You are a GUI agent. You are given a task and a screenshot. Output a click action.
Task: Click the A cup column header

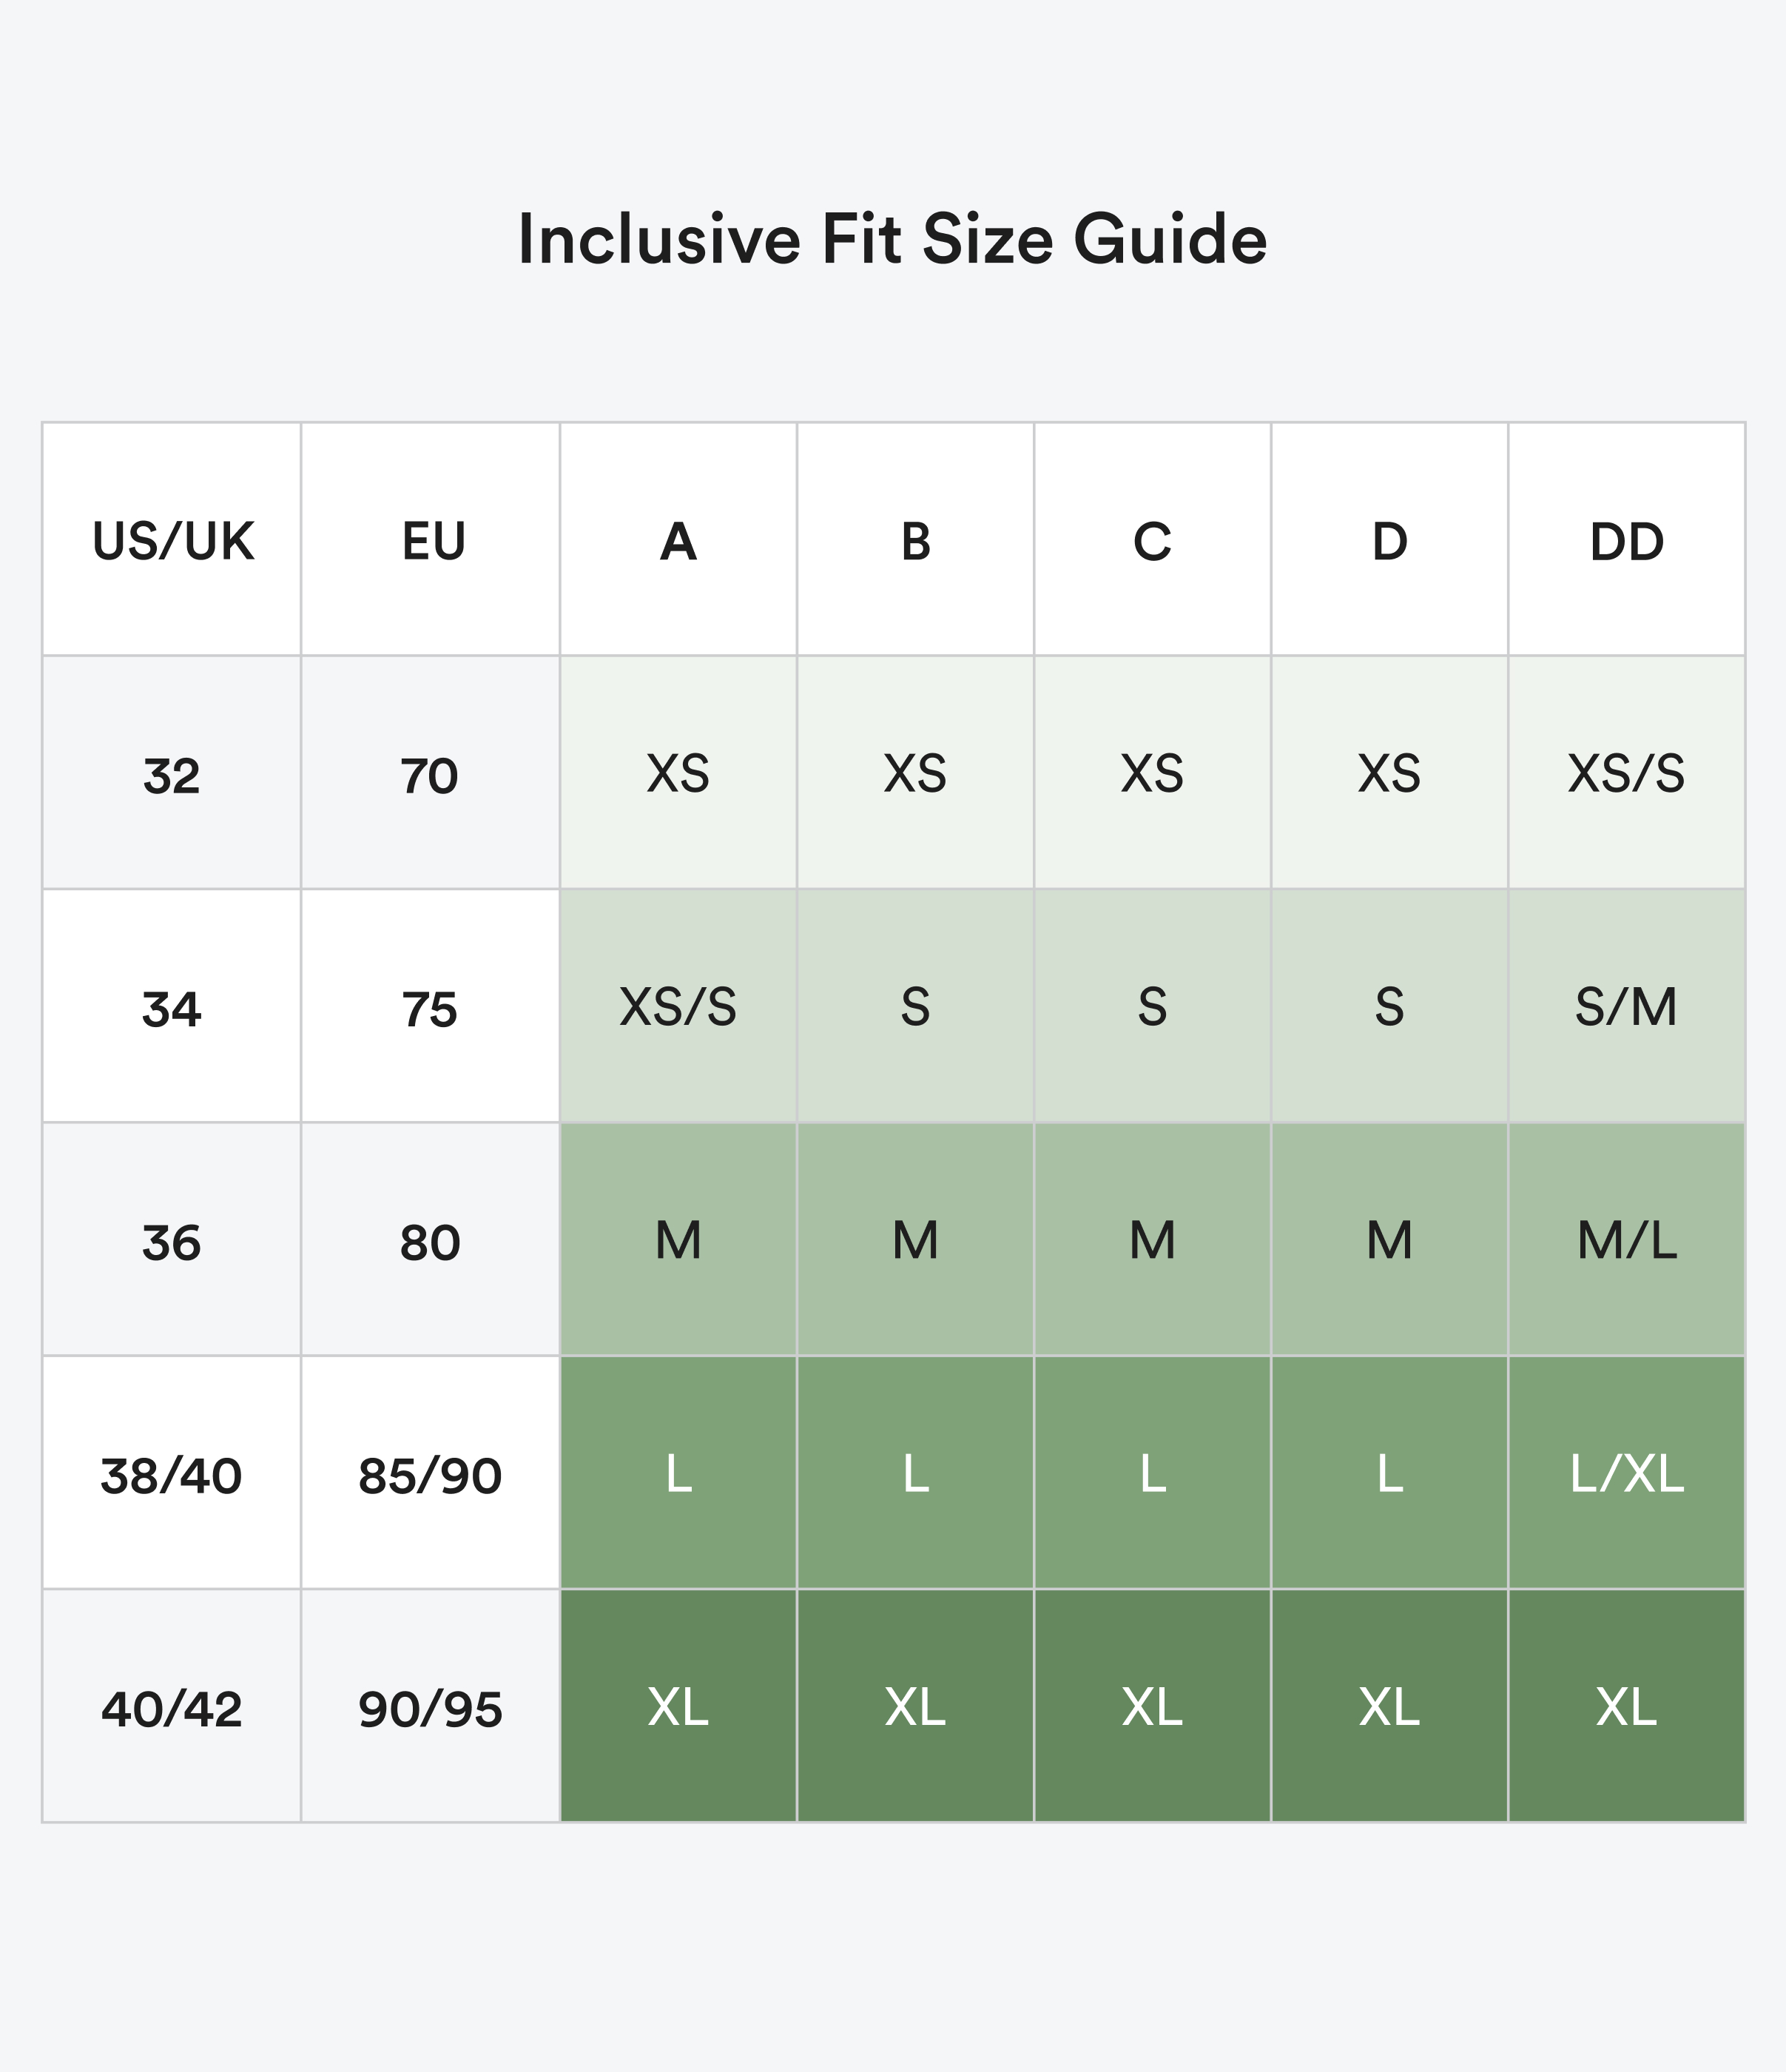point(679,540)
